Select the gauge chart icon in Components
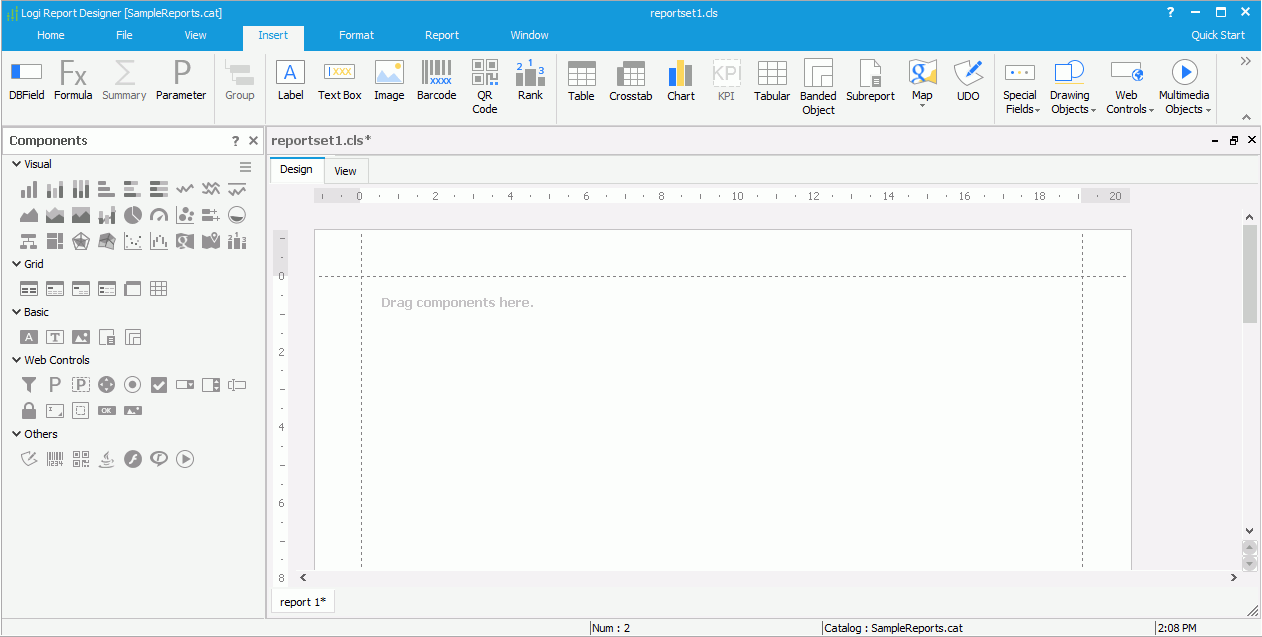The image size is (1262, 637). click(158, 214)
